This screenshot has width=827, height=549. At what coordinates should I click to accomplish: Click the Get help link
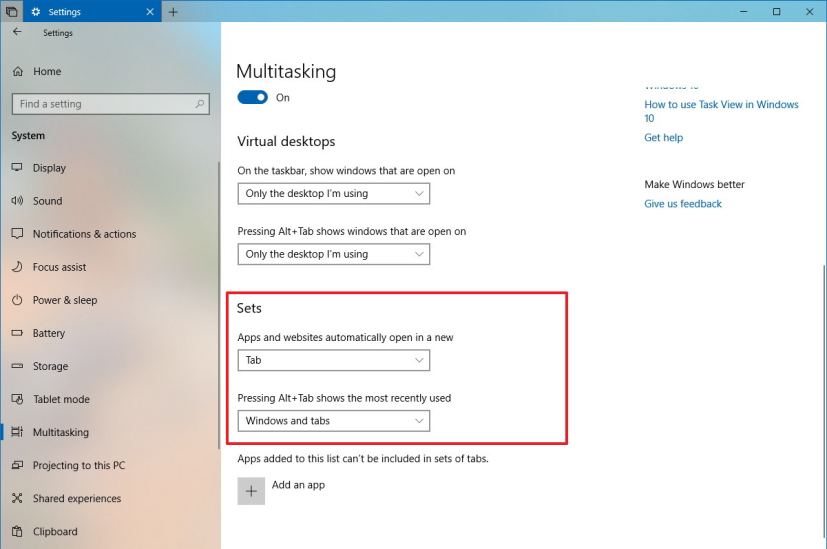pos(663,138)
